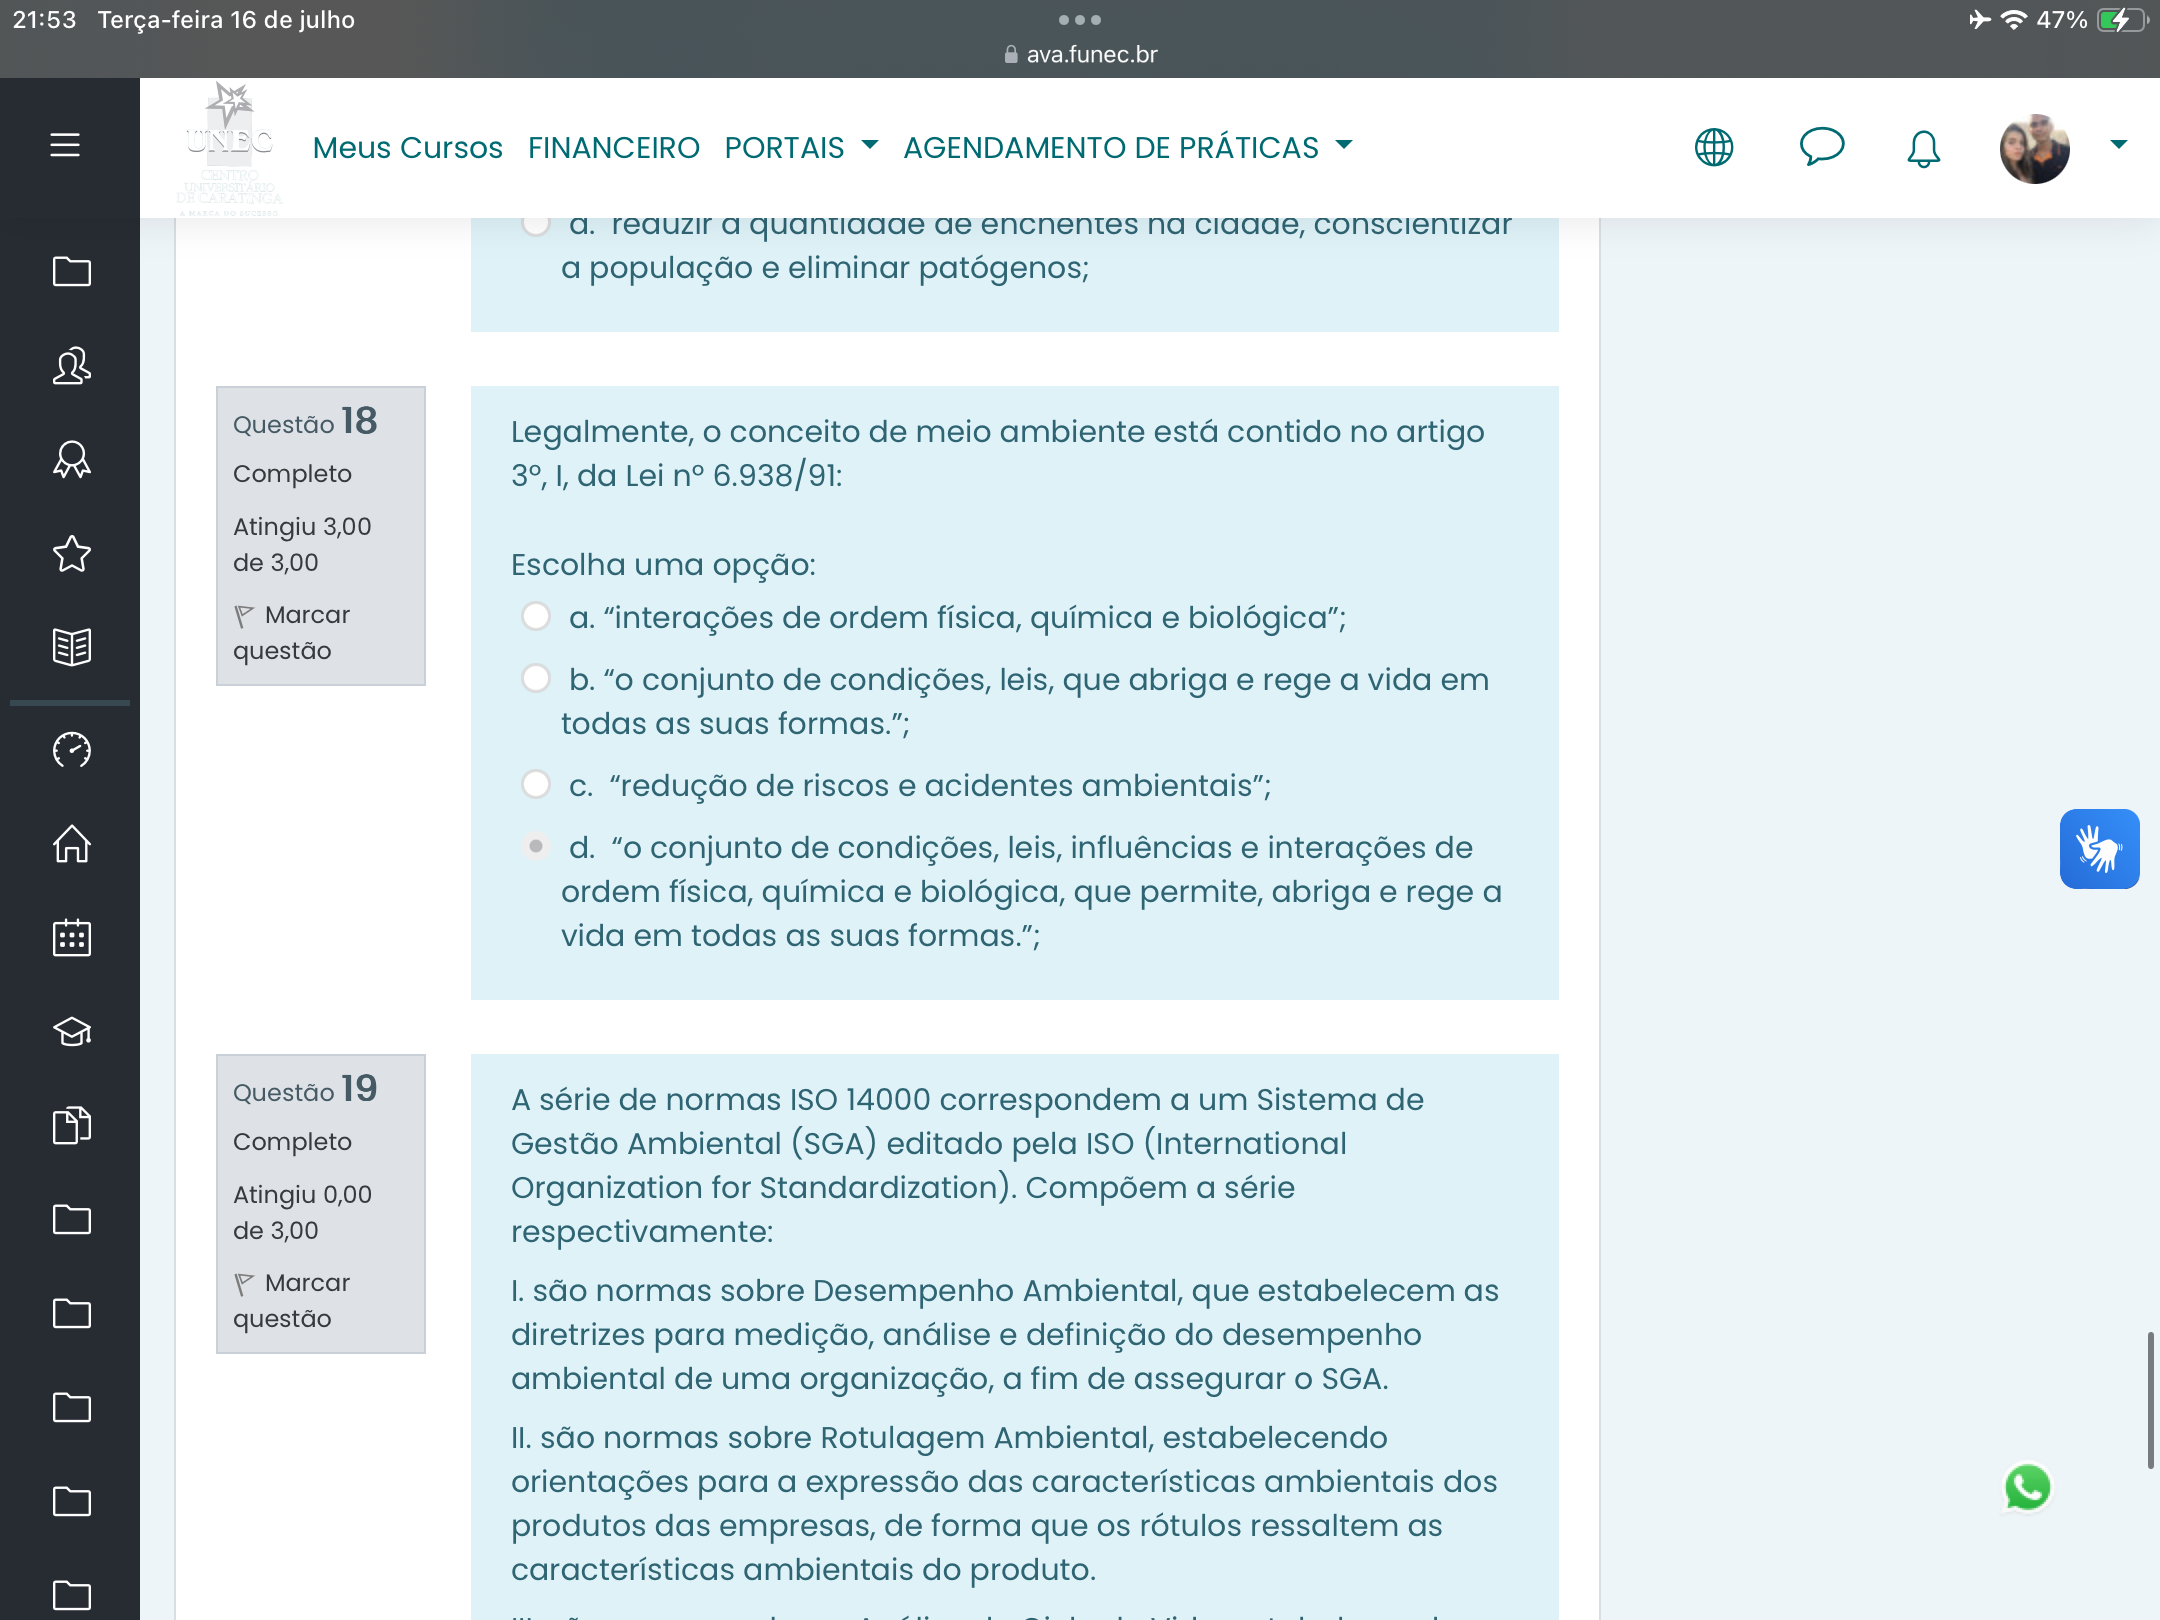The height and width of the screenshot is (1620, 2160).
Task: Tap the battery indicator in the status bar
Action: click(x=2122, y=20)
